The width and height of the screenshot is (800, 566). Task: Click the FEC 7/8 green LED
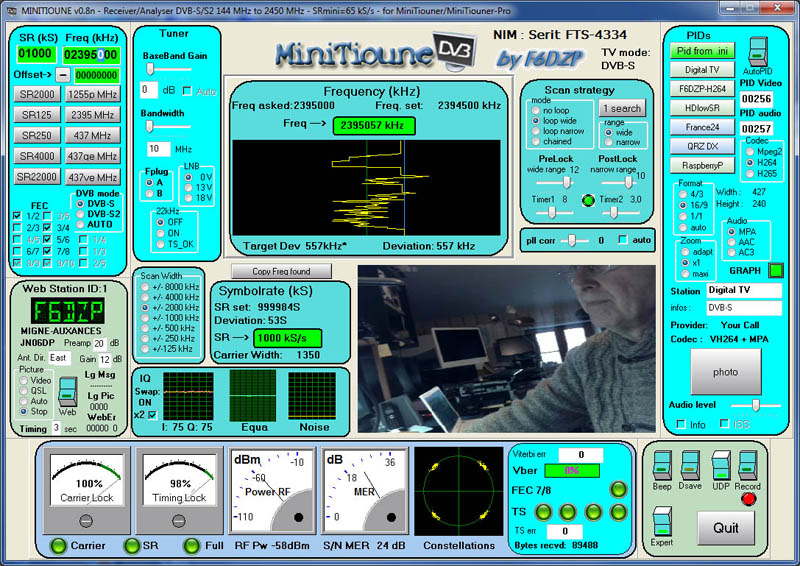click(618, 489)
